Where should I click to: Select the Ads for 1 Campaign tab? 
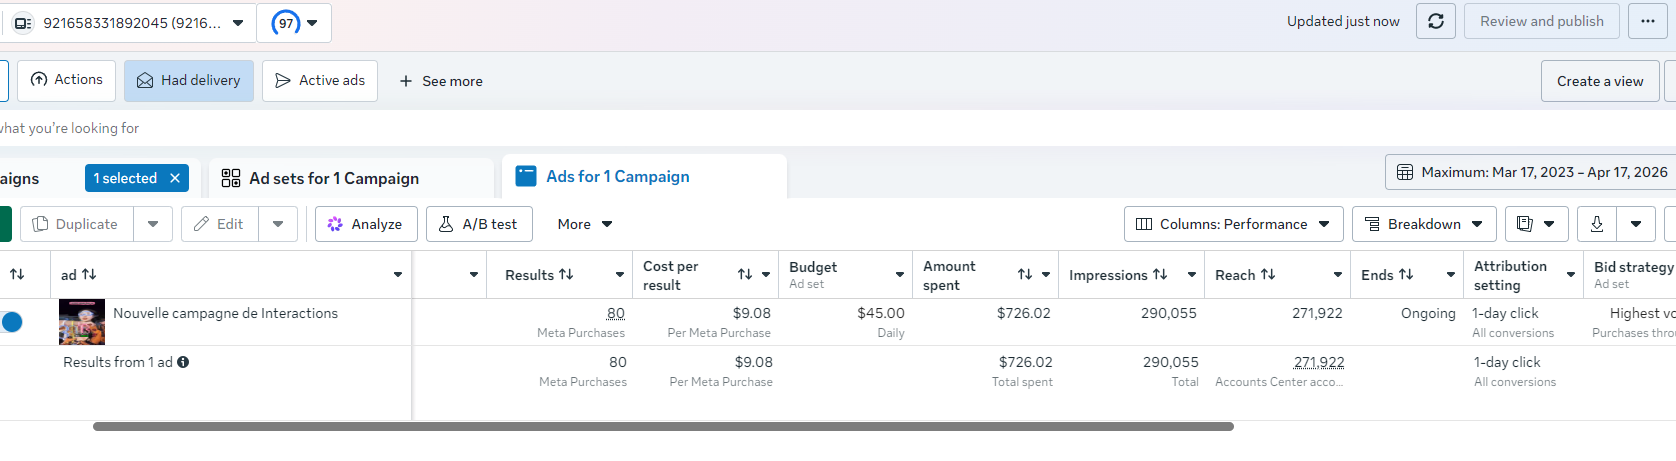pos(617,176)
